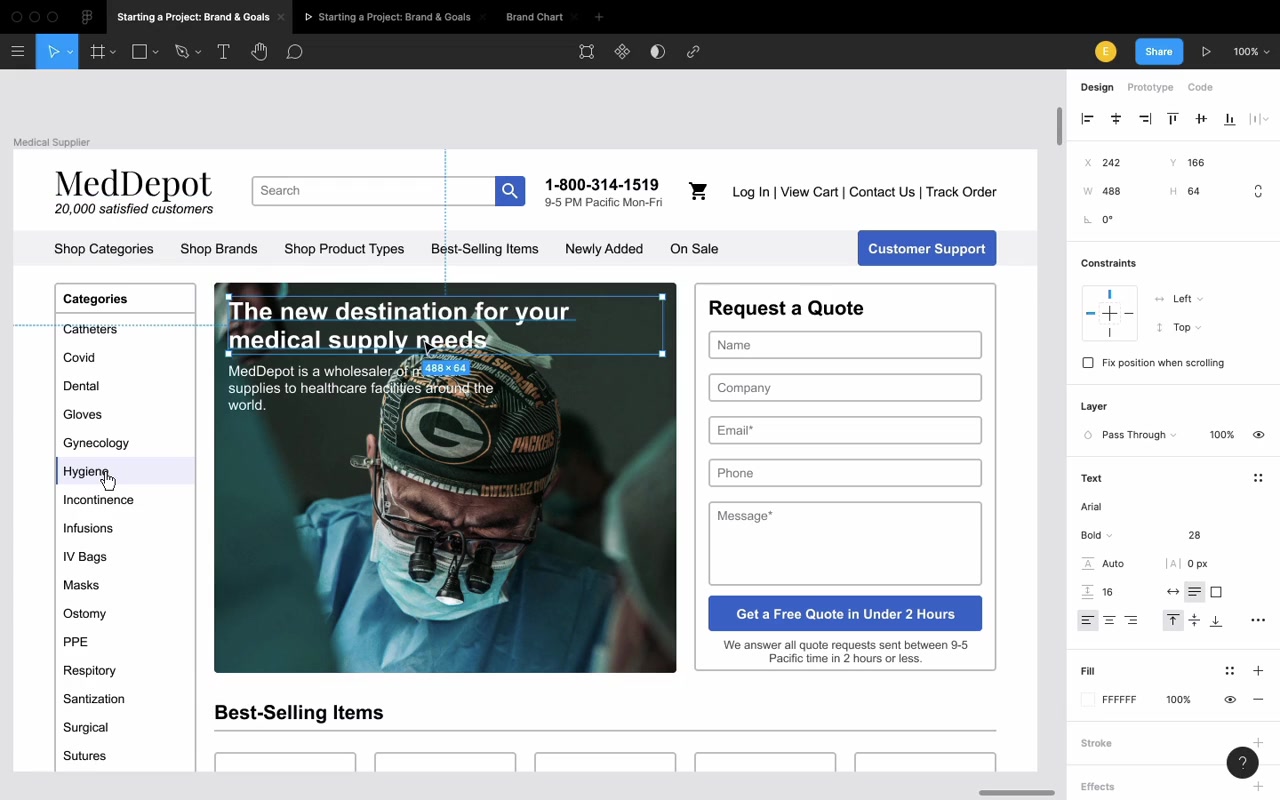This screenshot has height=800, width=1280.
Task: Open the Figma main menu hamburger
Action: (x=18, y=52)
